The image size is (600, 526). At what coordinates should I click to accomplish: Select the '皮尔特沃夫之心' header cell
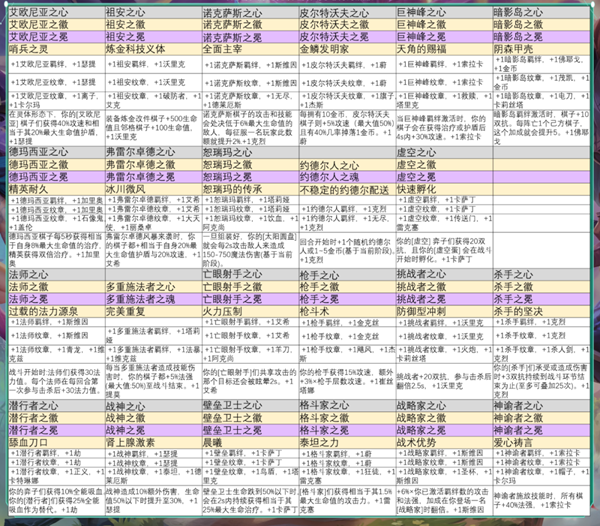pos(347,12)
